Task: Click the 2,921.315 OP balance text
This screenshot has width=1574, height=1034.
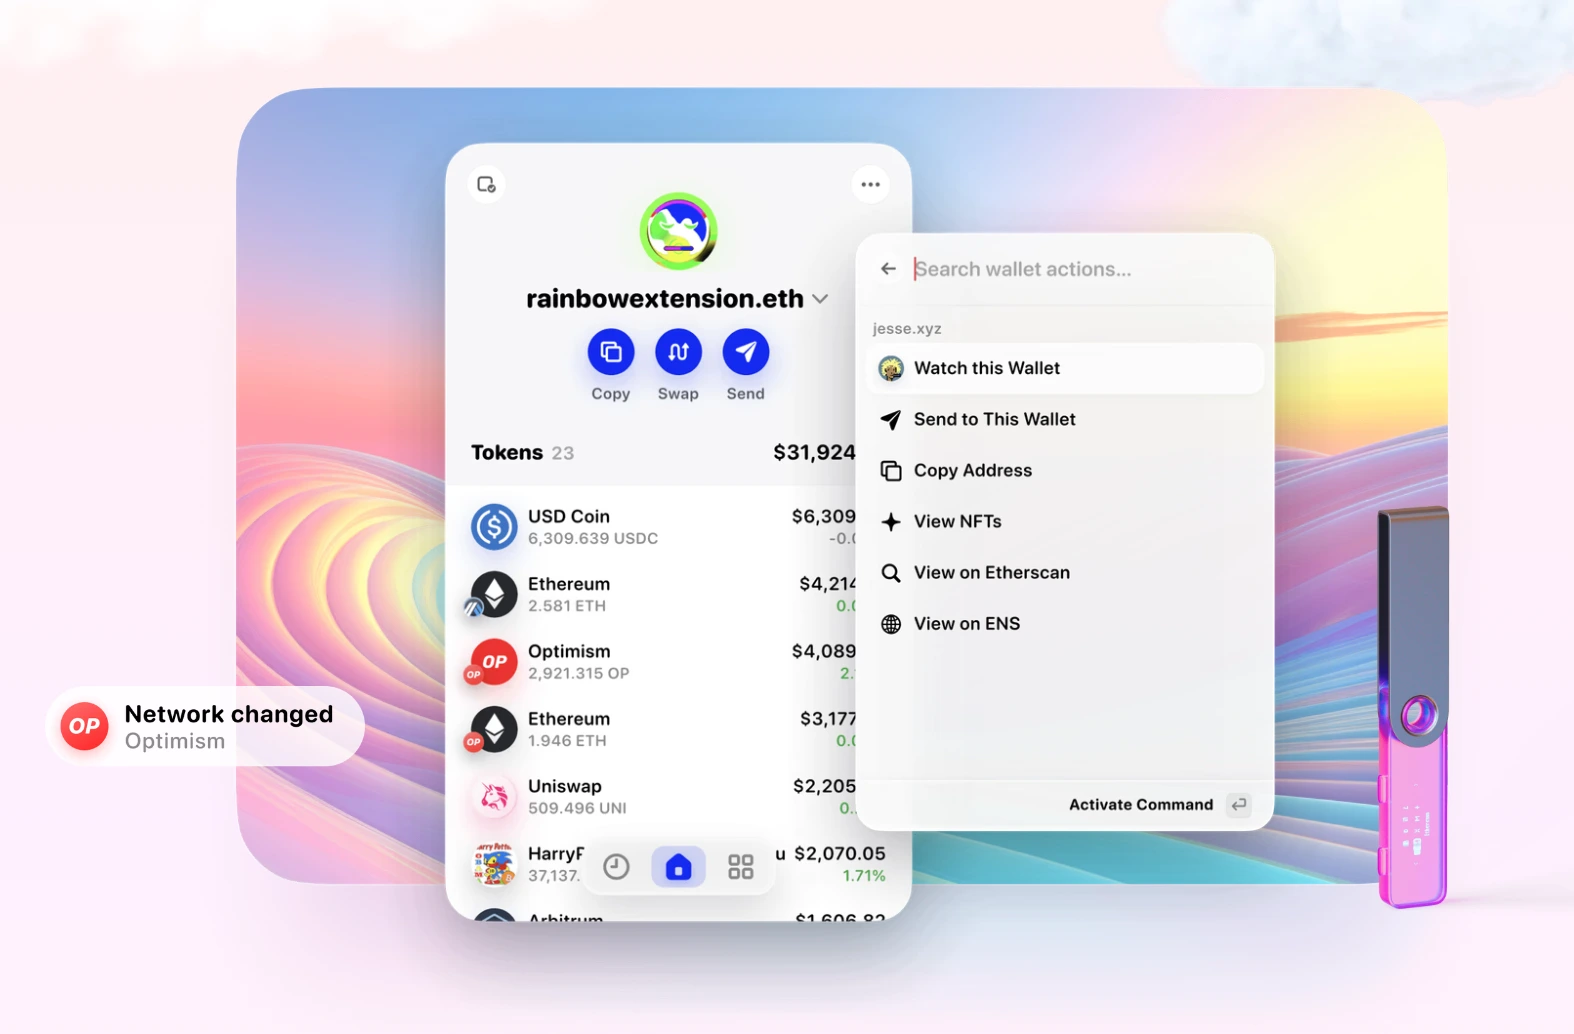Action: 579,674
